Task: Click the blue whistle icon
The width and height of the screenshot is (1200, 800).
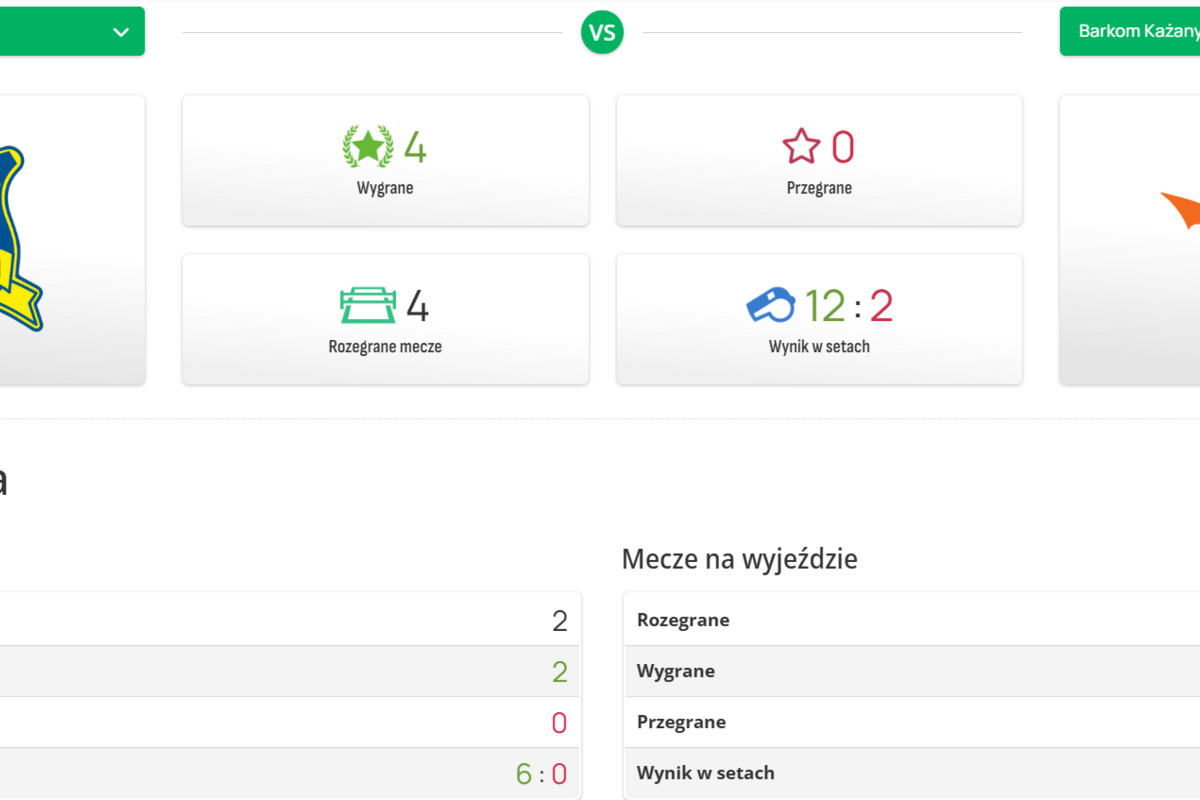Action: [770, 304]
